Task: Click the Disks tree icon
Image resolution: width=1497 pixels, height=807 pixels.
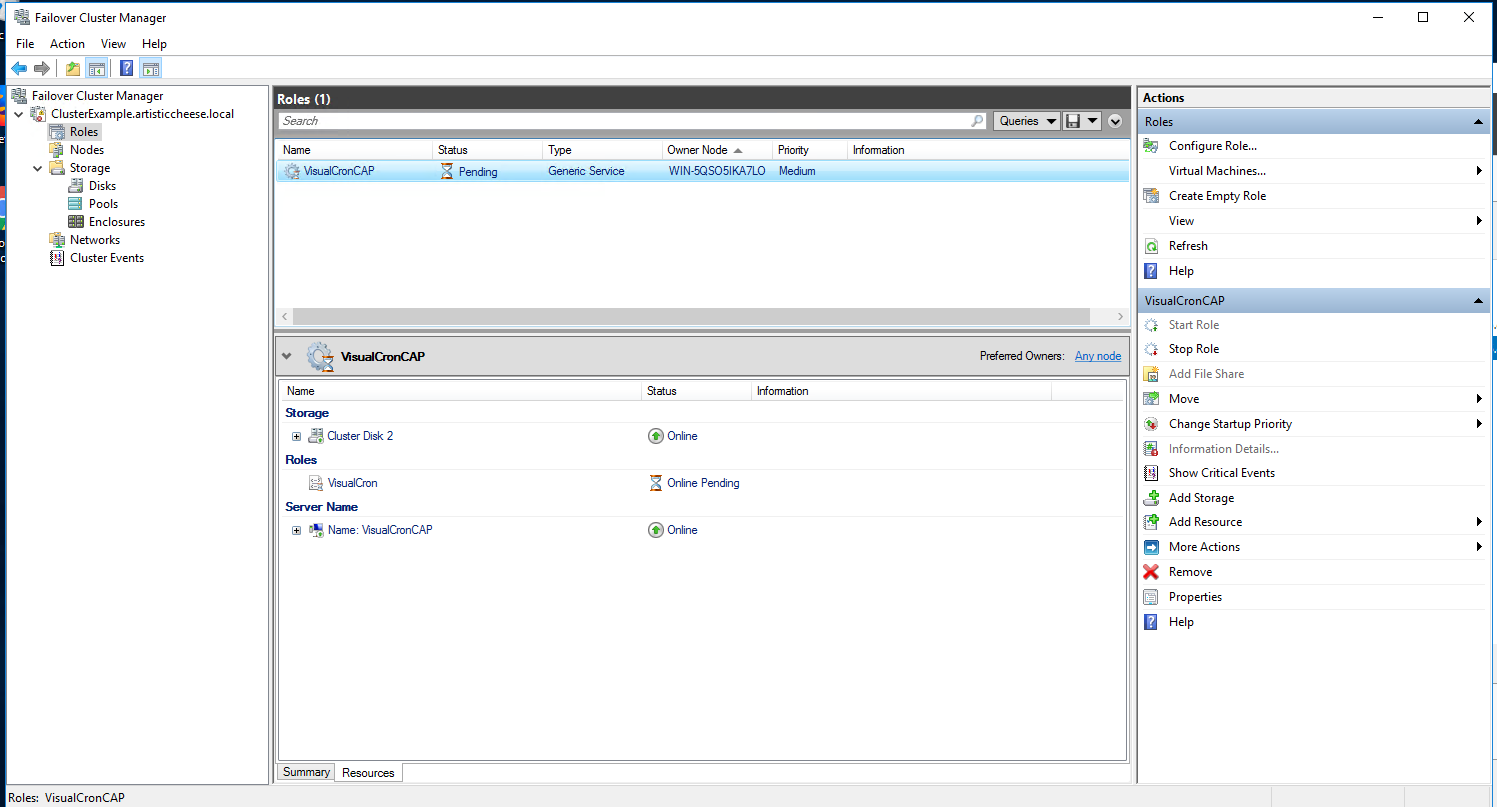Action: pos(76,186)
